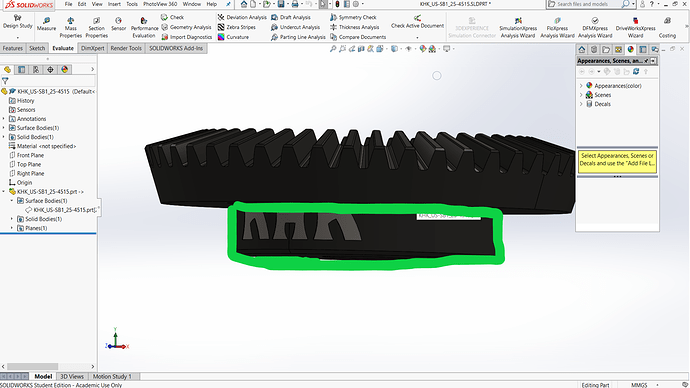Expand Appearances(color) node
This screenshot has height=388, width=690.
pyautogui.click(x=581, y=86)
